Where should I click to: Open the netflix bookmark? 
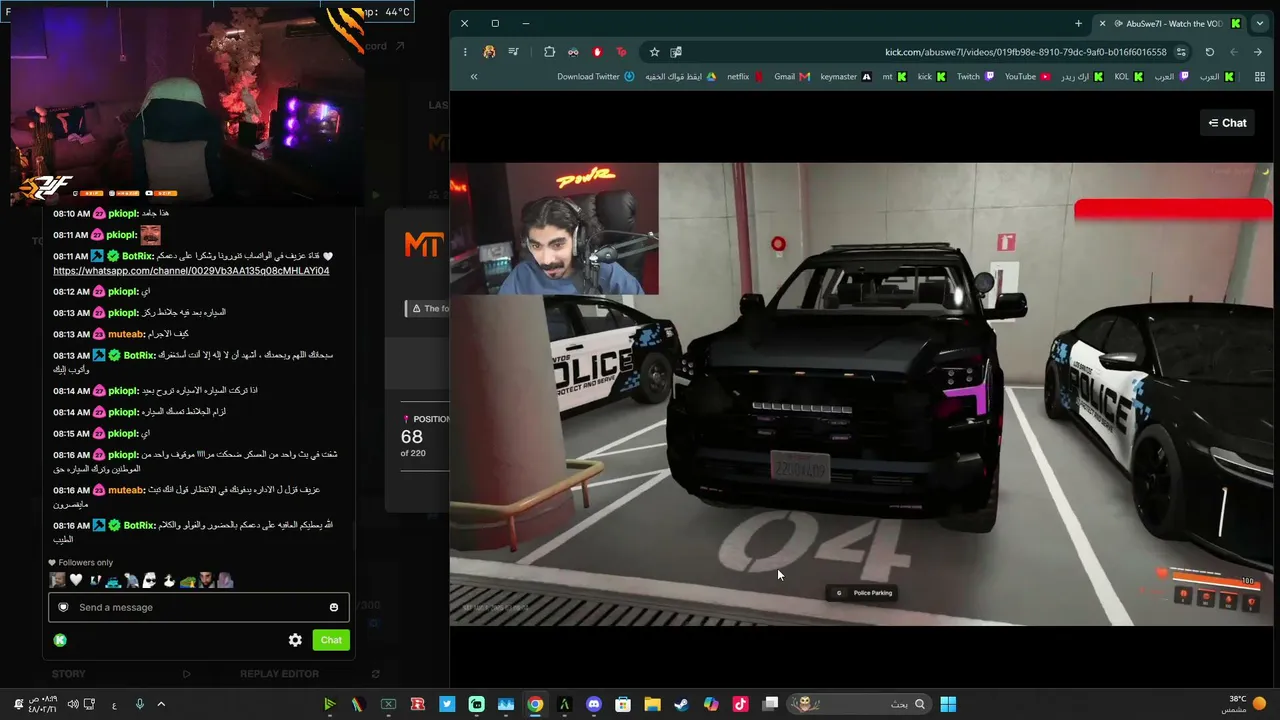(745, 77)
